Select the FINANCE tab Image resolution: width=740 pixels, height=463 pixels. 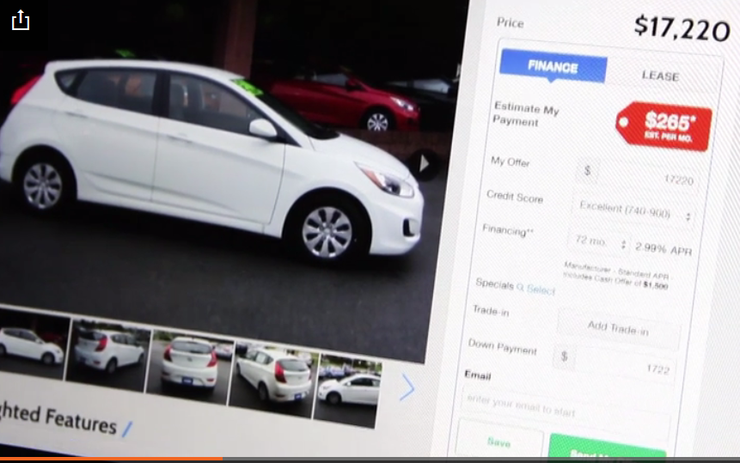pyautogui.click(x=553, y=67)
